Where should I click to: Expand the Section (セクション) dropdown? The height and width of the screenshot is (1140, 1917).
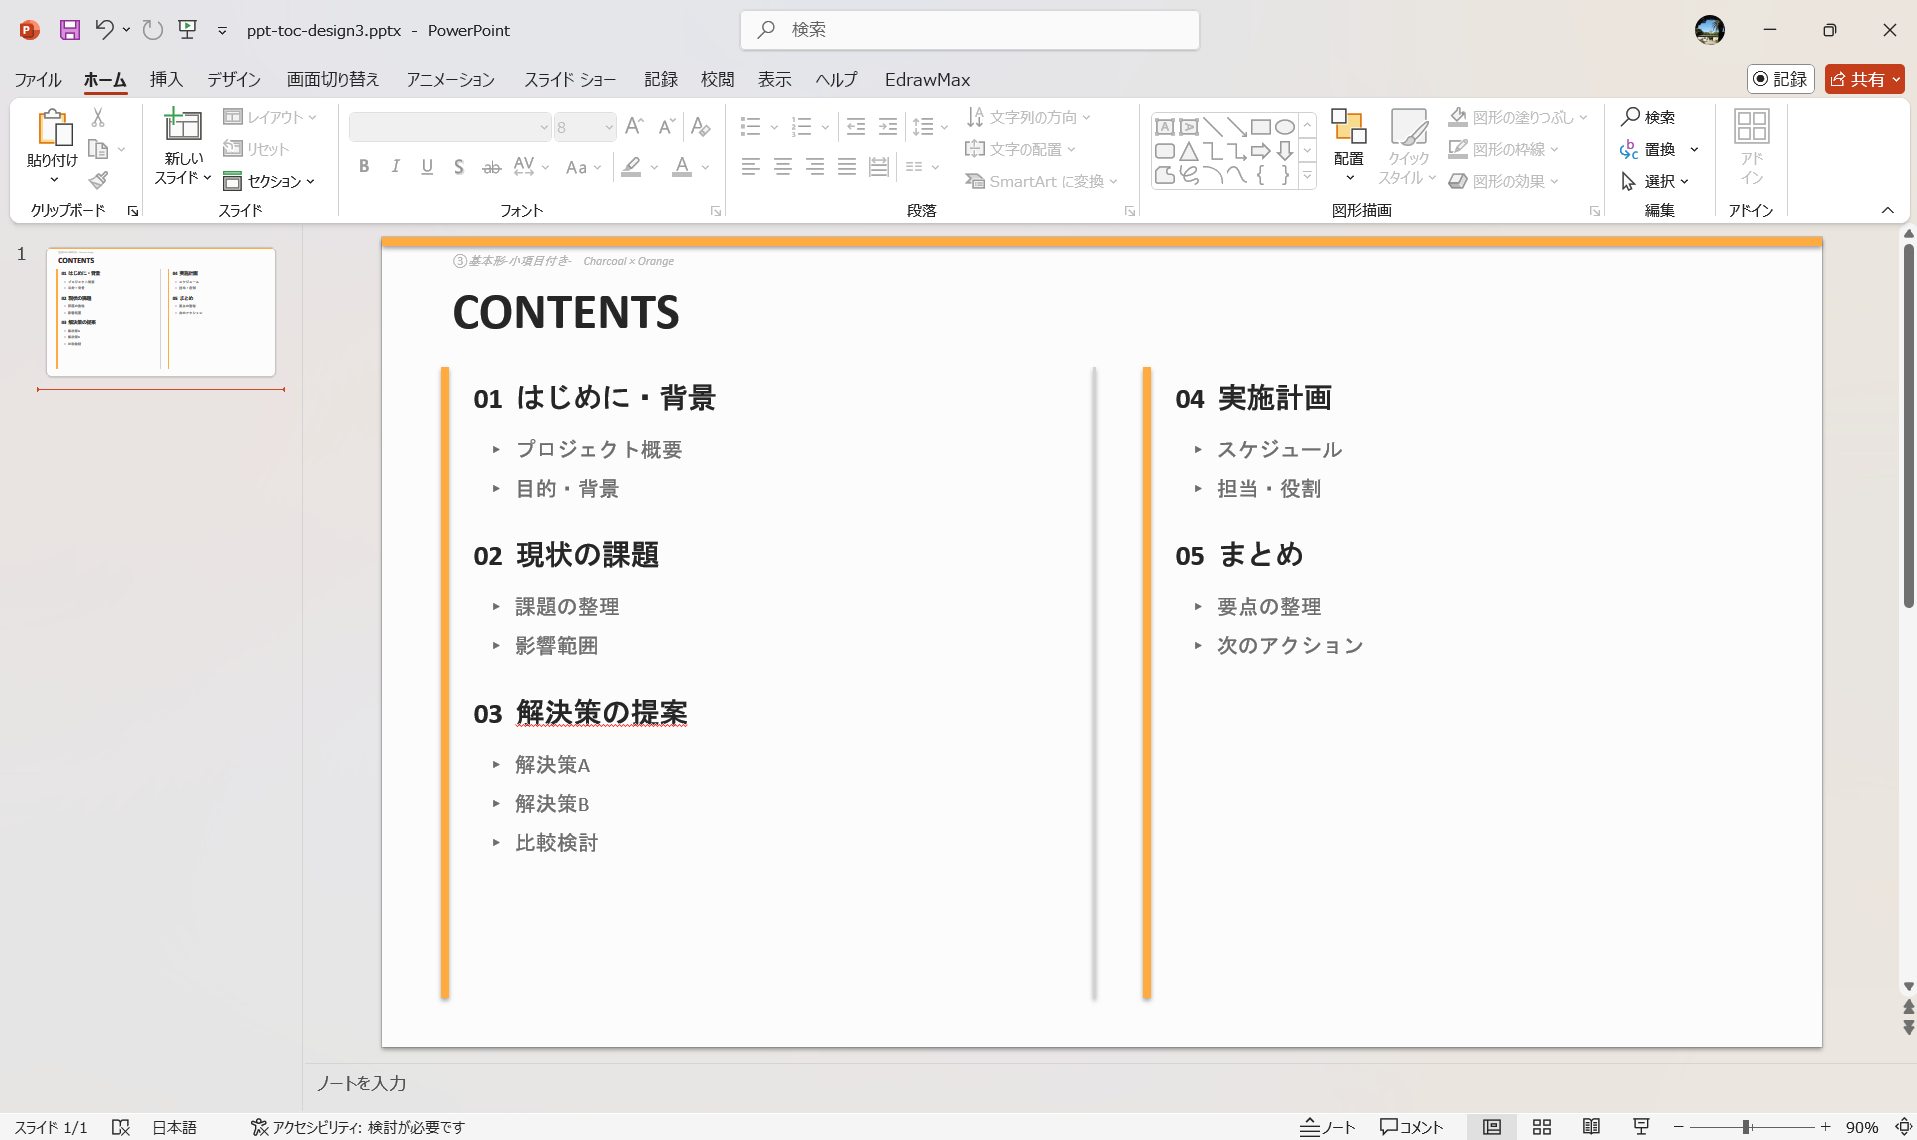(x=269, y=181)
